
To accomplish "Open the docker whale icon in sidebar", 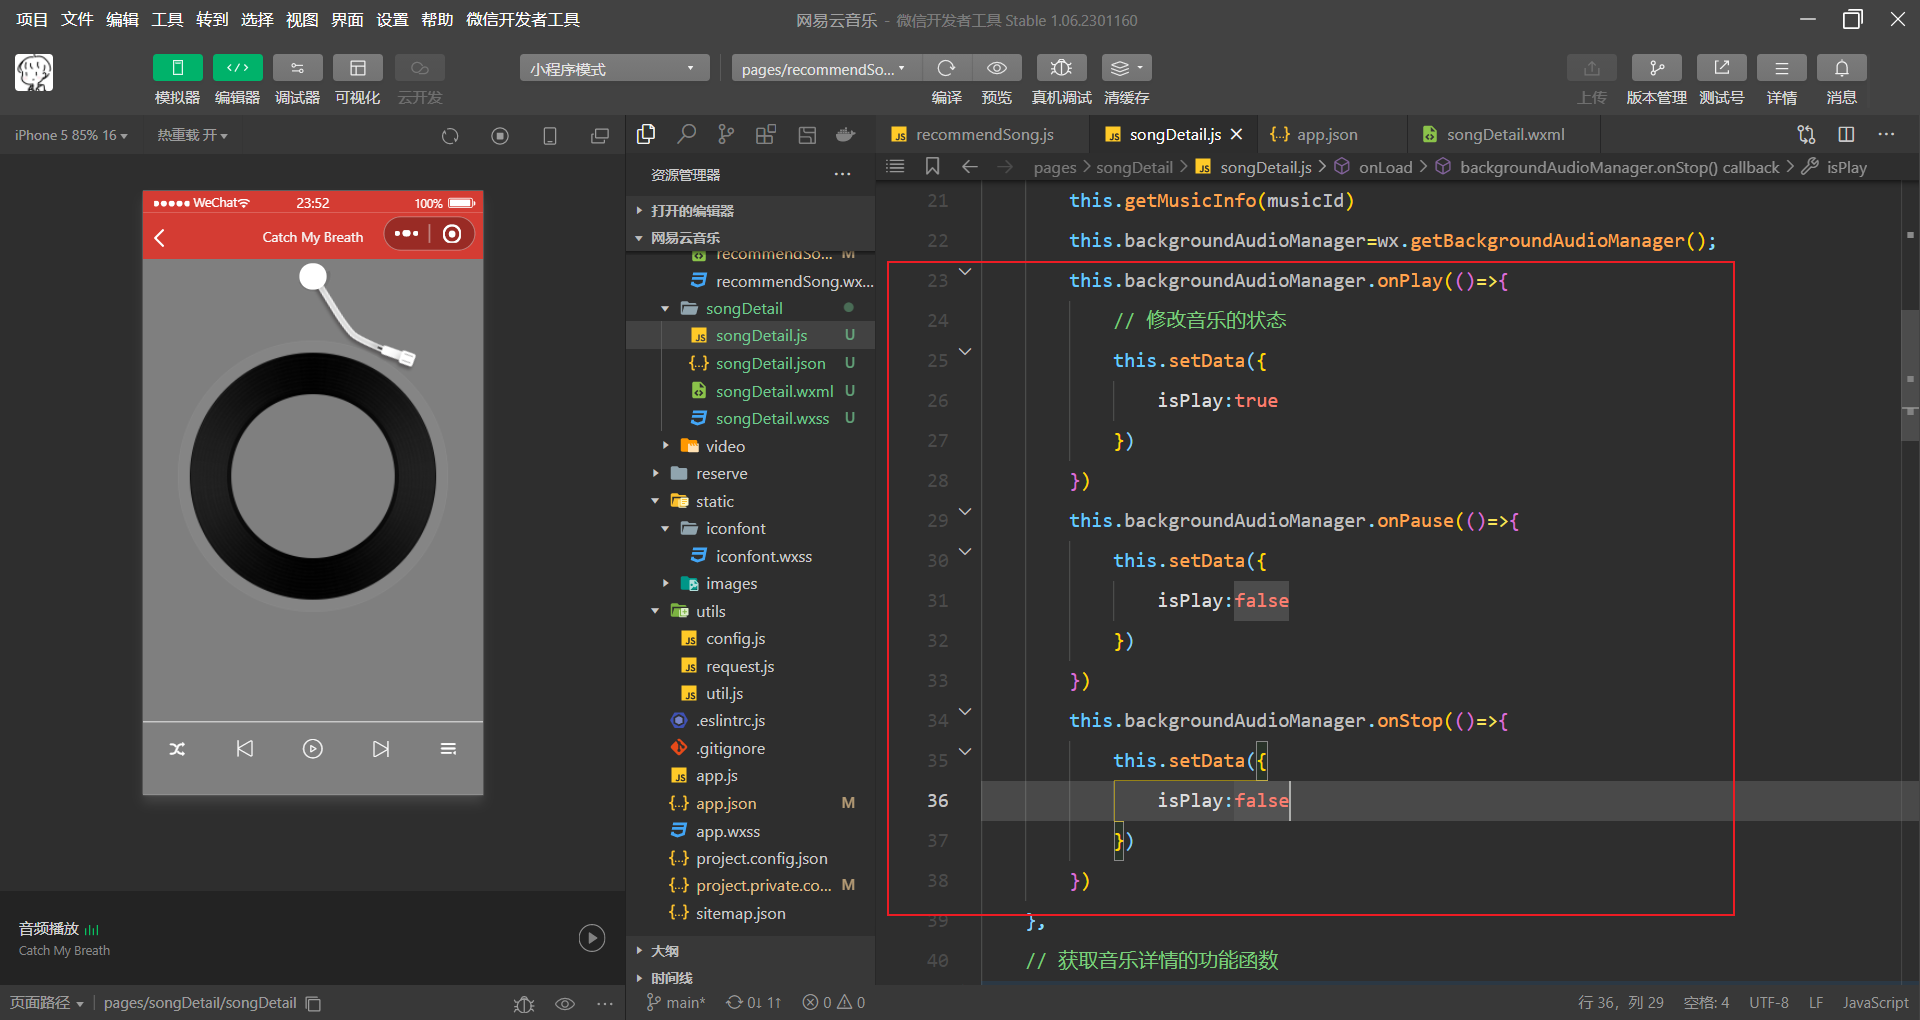I will (846, 134).
